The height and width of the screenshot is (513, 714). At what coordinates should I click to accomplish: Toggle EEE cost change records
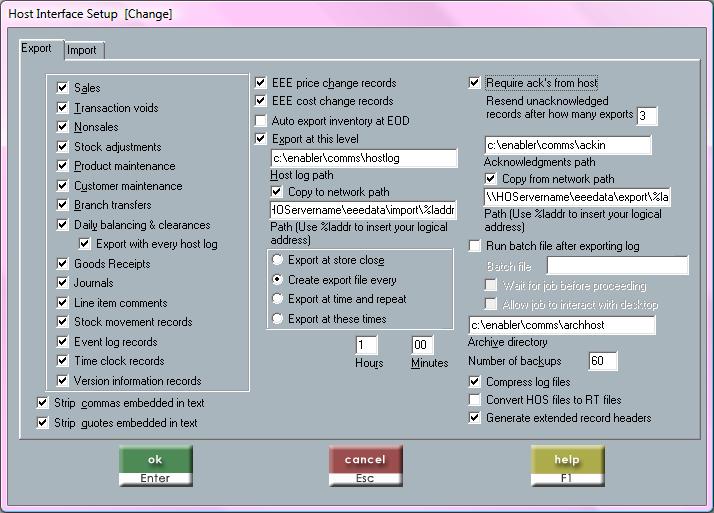260,101
